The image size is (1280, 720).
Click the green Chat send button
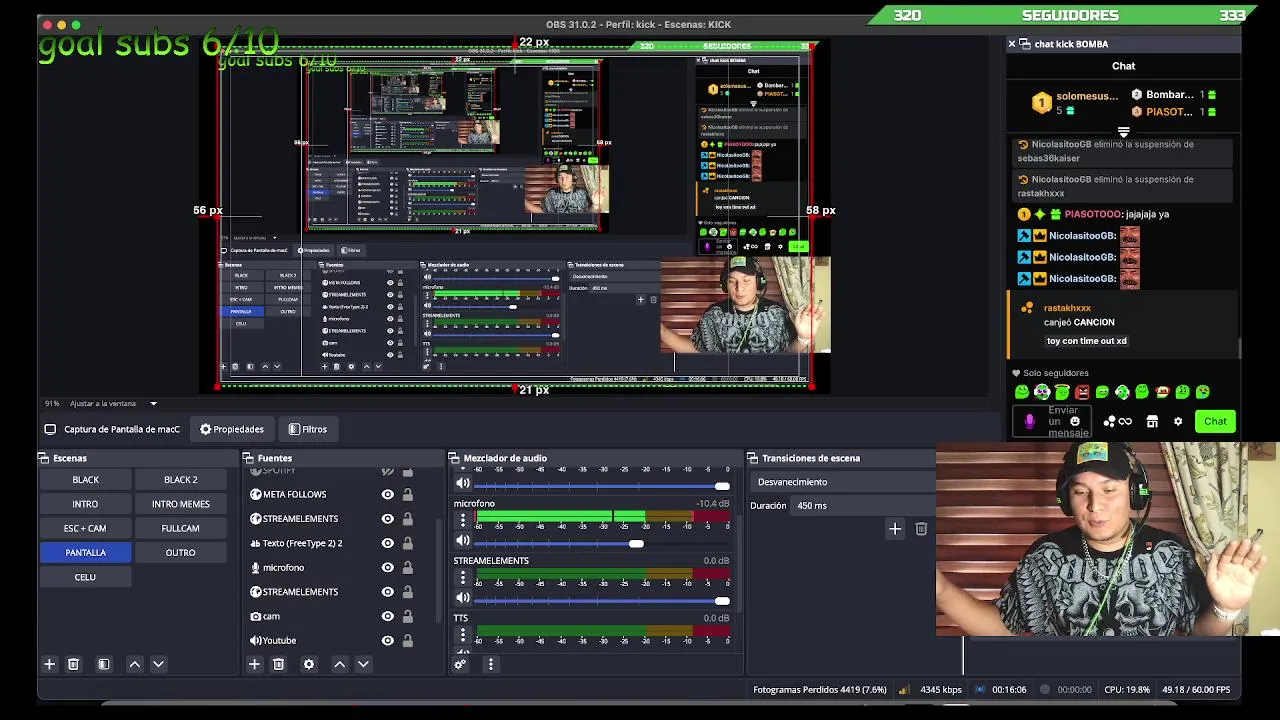click(x=1215, y=422)
